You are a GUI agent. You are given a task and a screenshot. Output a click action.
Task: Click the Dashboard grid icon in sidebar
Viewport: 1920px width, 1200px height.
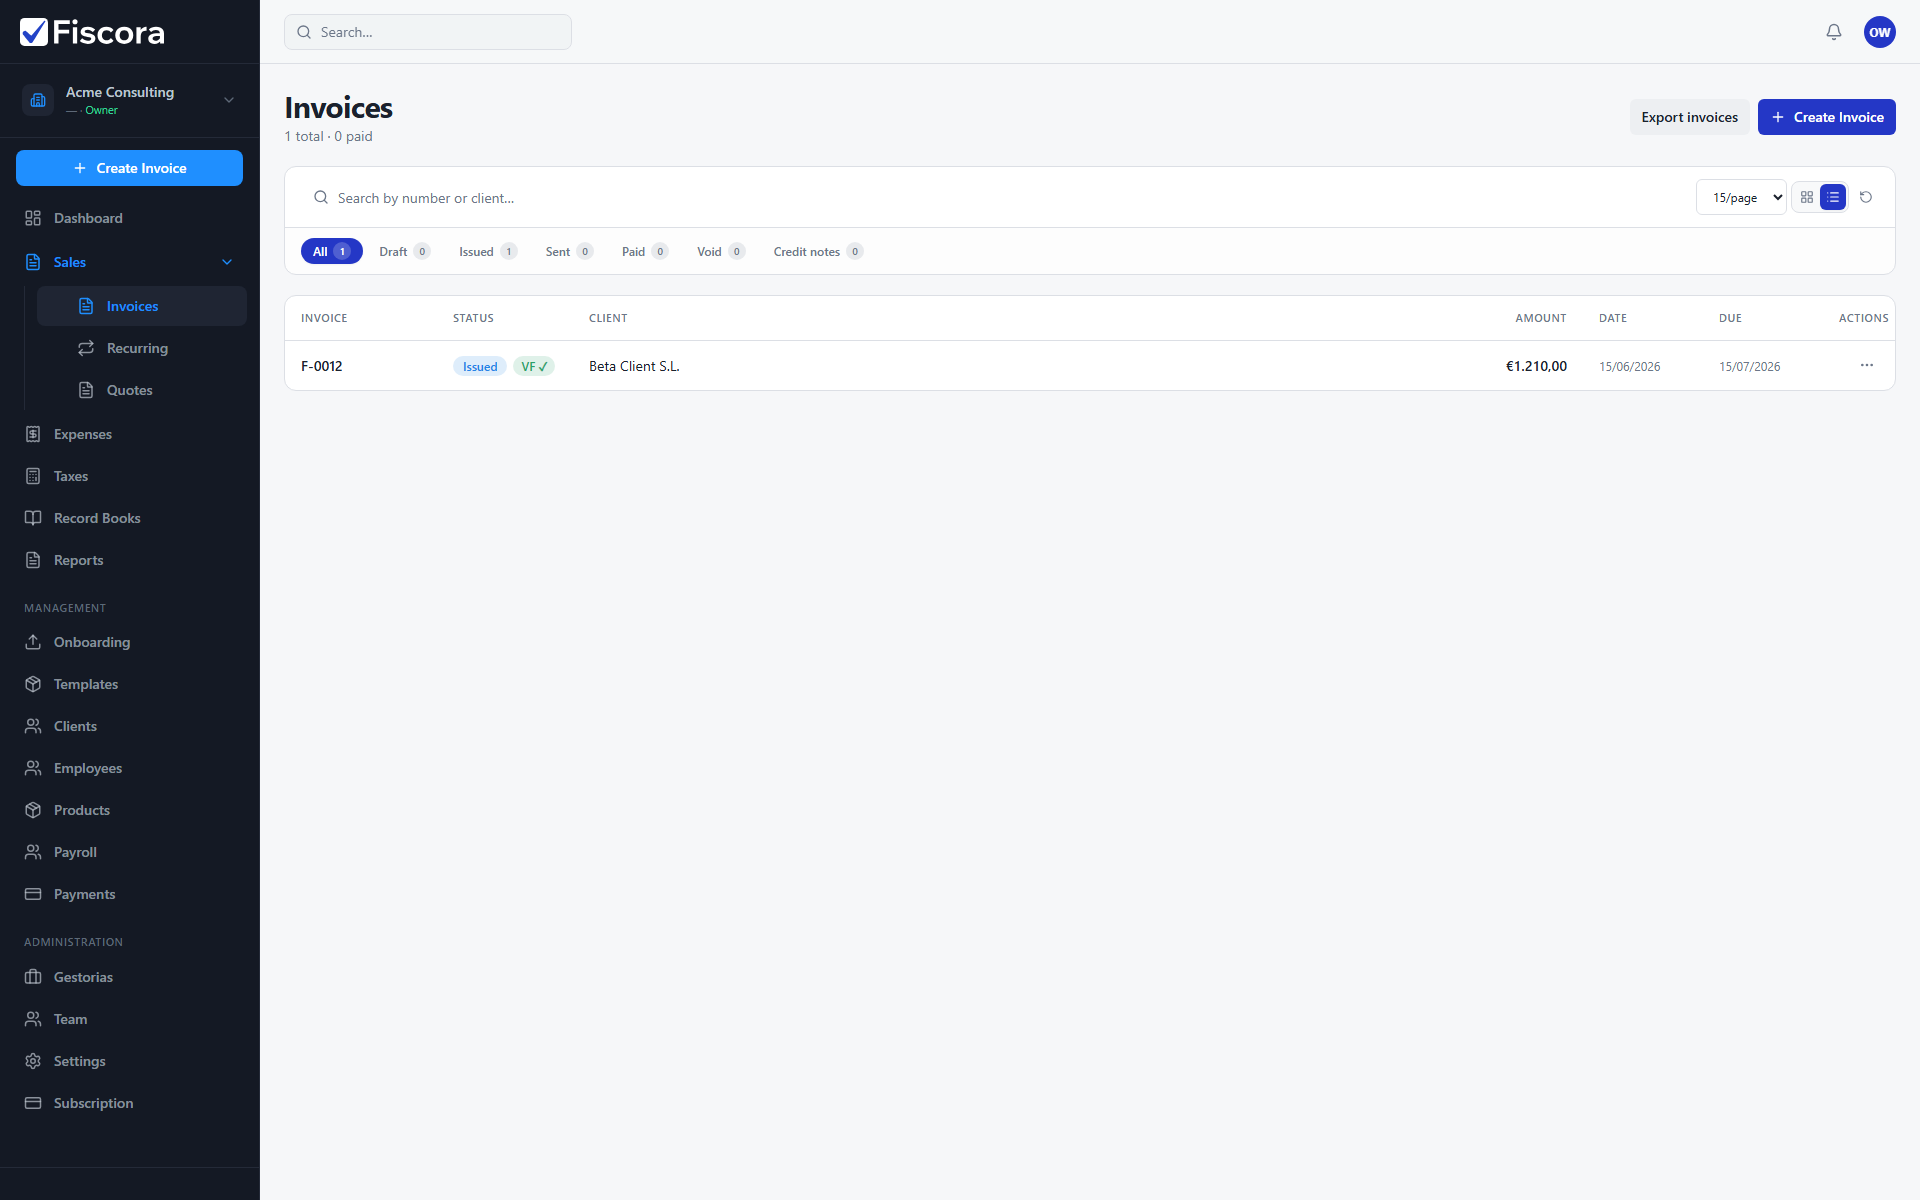tap(33, 218)
